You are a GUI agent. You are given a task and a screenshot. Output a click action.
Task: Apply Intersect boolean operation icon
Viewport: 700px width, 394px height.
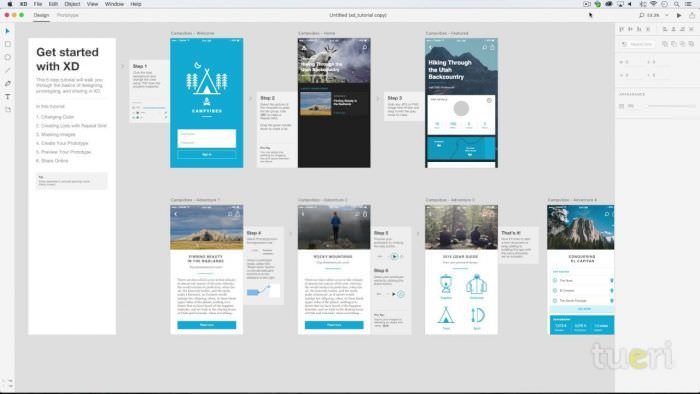(683, 44)
